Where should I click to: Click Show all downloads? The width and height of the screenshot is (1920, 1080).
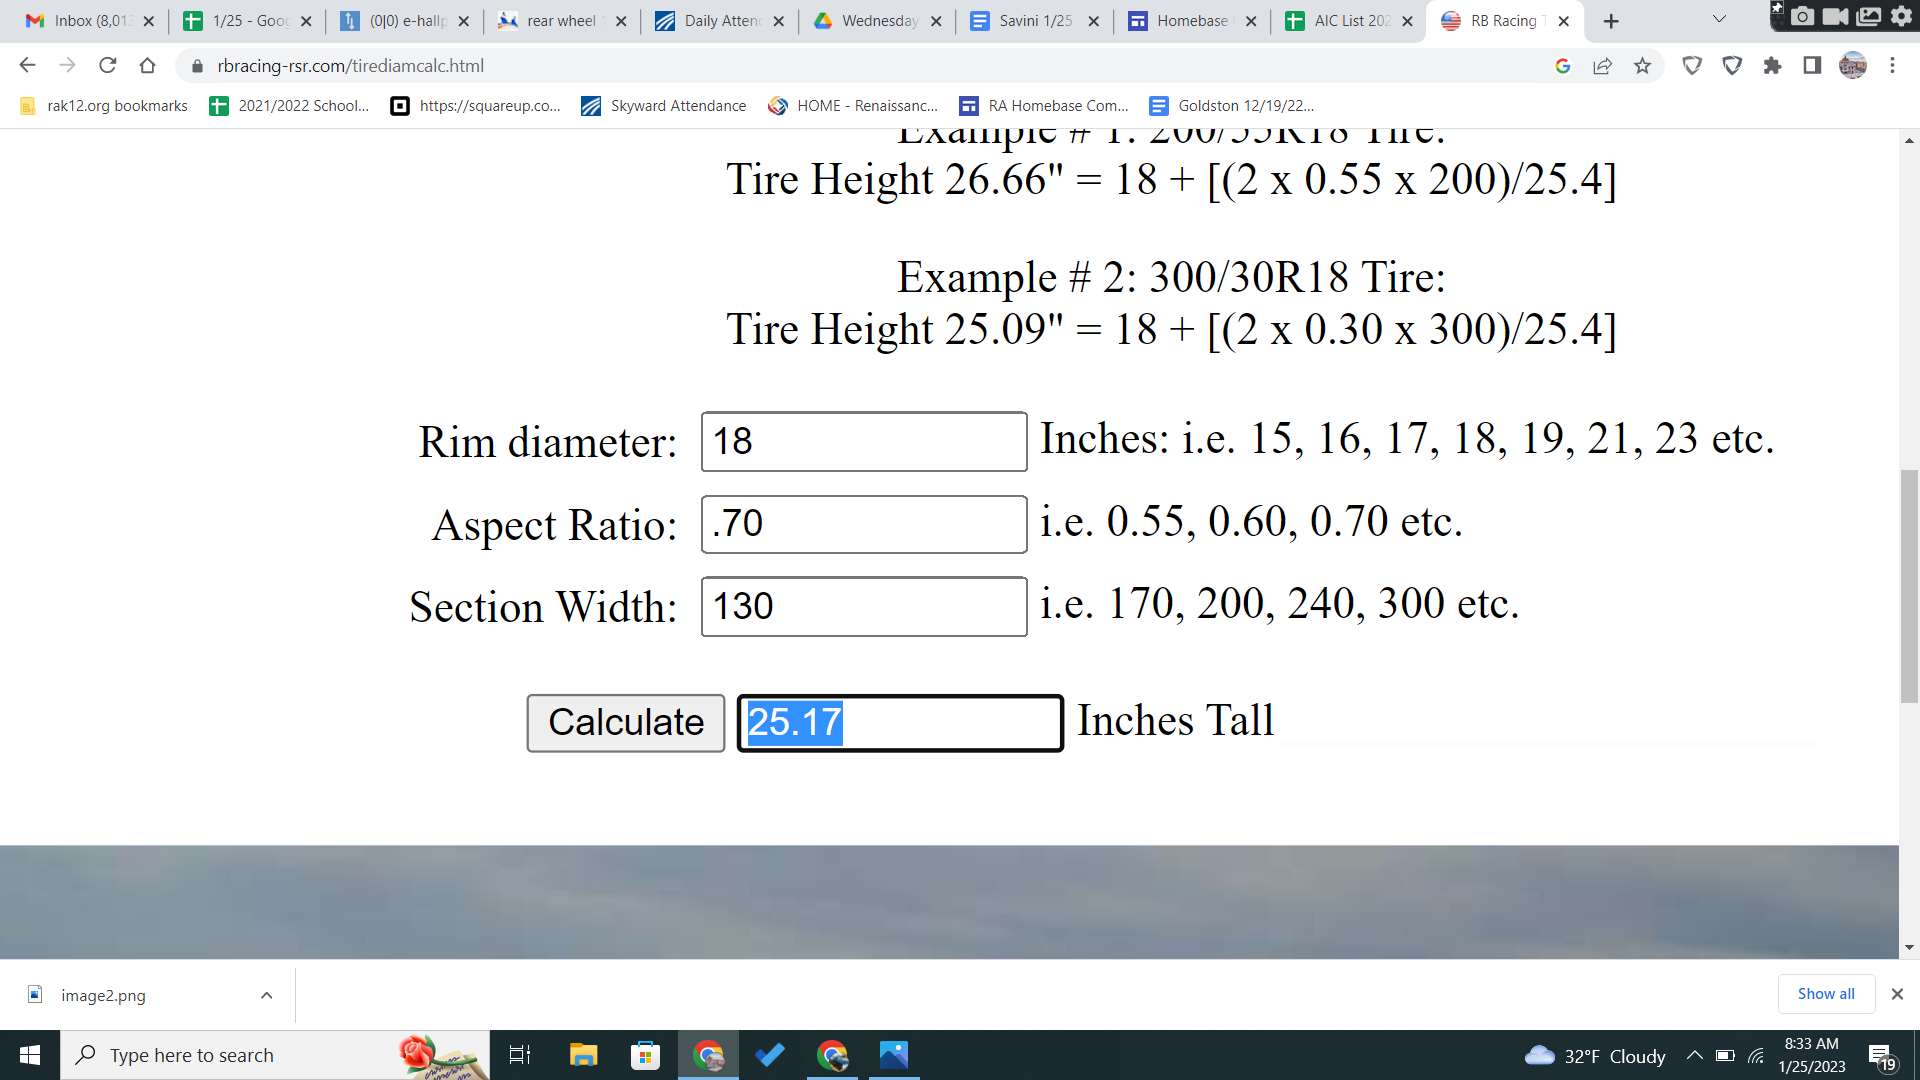(1825, 994)
